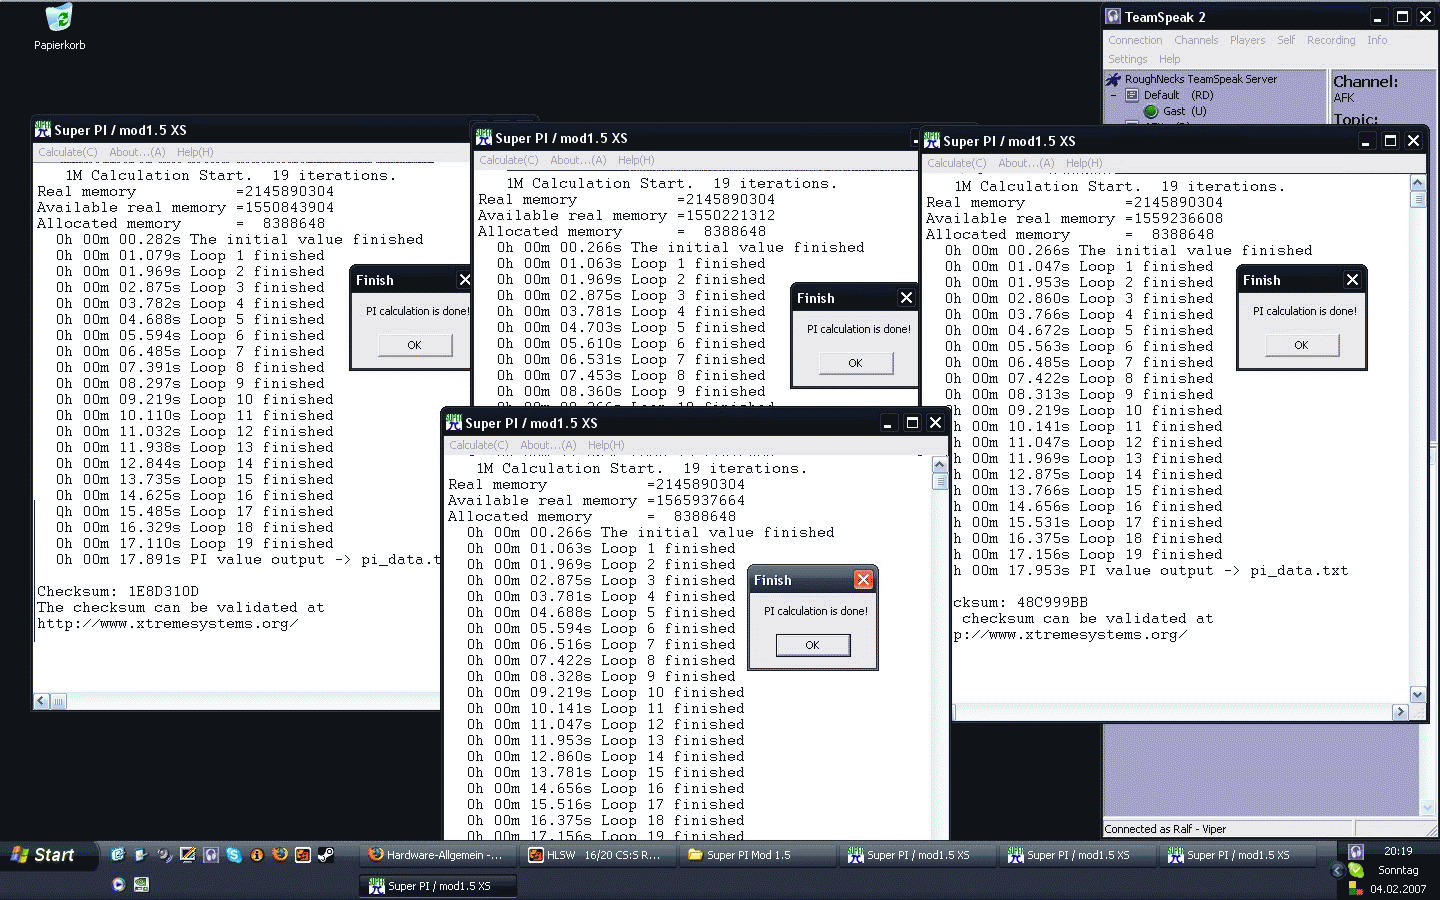Switch to HLSW 16/20 CS:S taskbar button
Viewport: 1440px width, 900px height.
[x=598, y=855]
